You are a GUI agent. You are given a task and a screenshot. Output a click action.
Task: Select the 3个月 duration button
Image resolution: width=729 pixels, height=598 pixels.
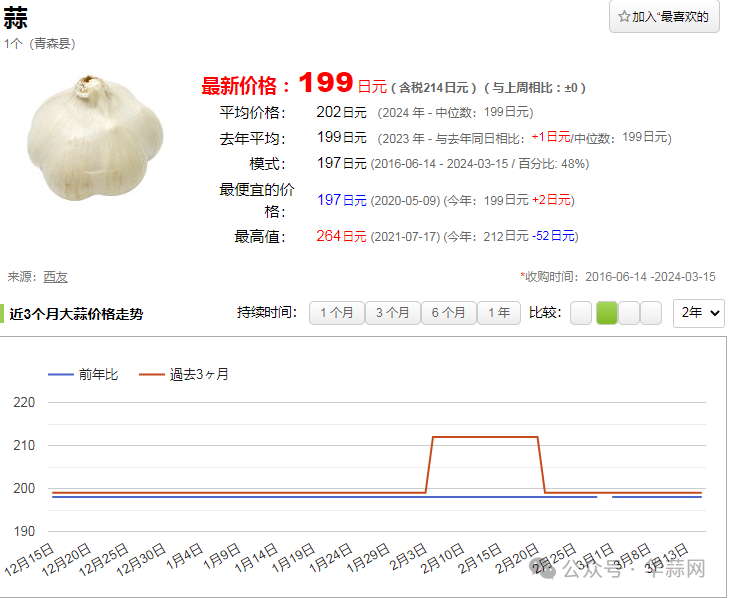click(393, 313)
